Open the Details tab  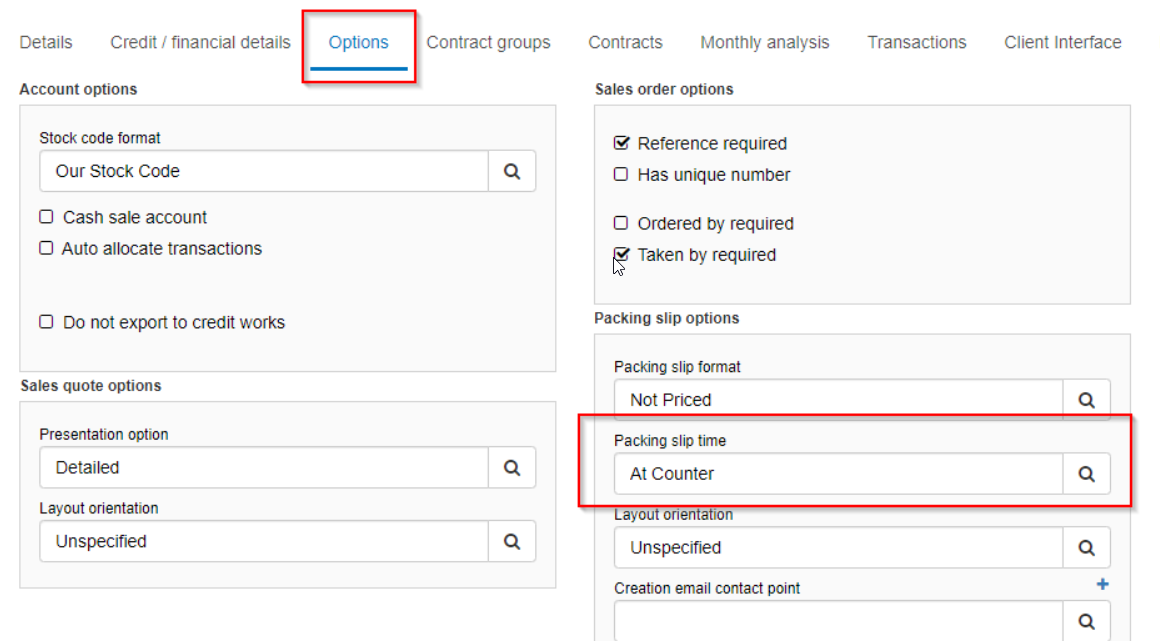pyautogui.click(x=46, y=42)
